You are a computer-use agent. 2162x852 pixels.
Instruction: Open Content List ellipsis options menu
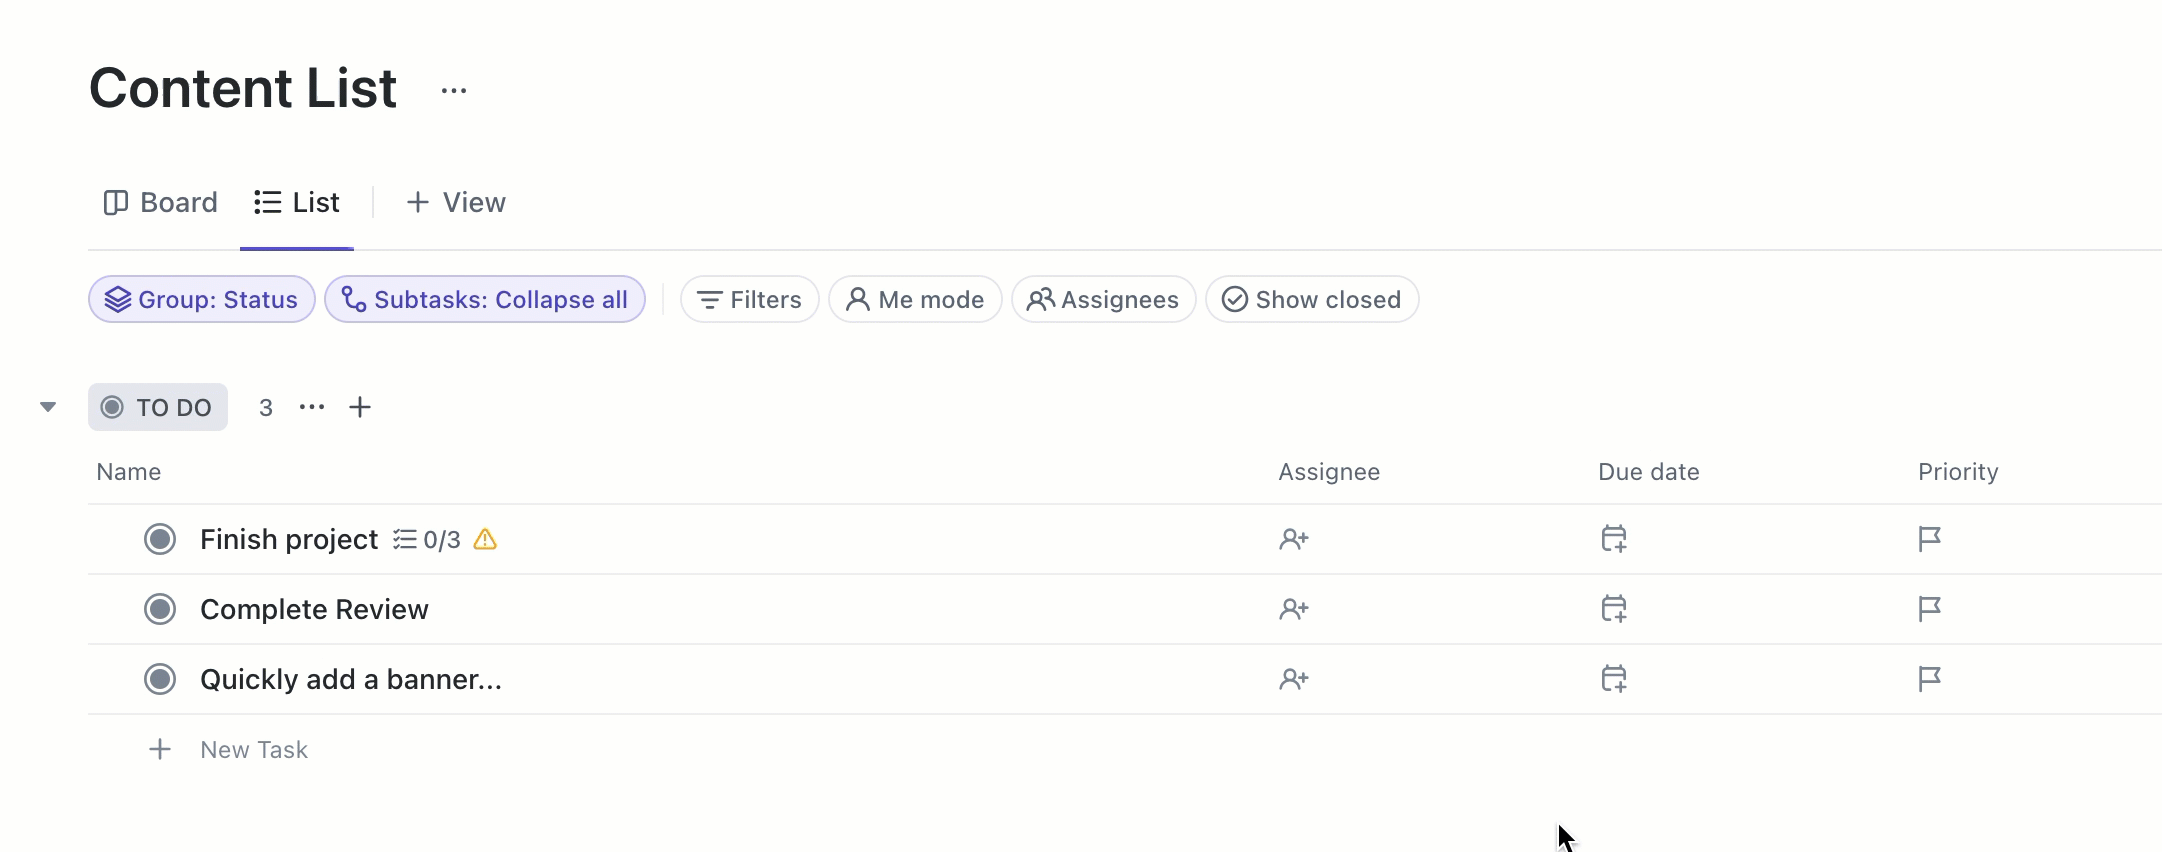coord(454,91)
